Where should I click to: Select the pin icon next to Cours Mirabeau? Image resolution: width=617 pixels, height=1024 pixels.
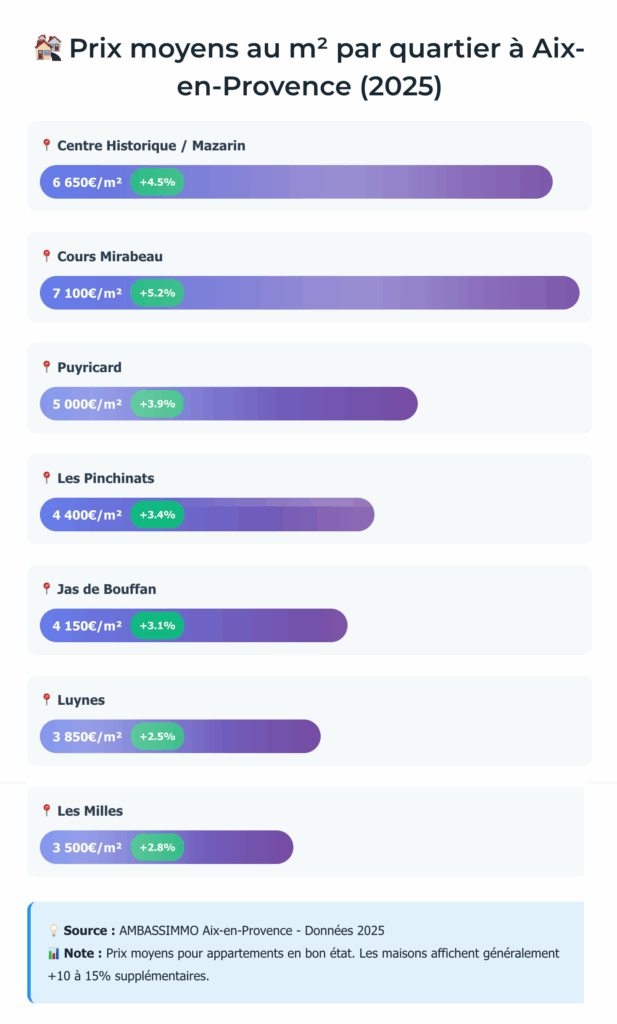coord(46,256)
